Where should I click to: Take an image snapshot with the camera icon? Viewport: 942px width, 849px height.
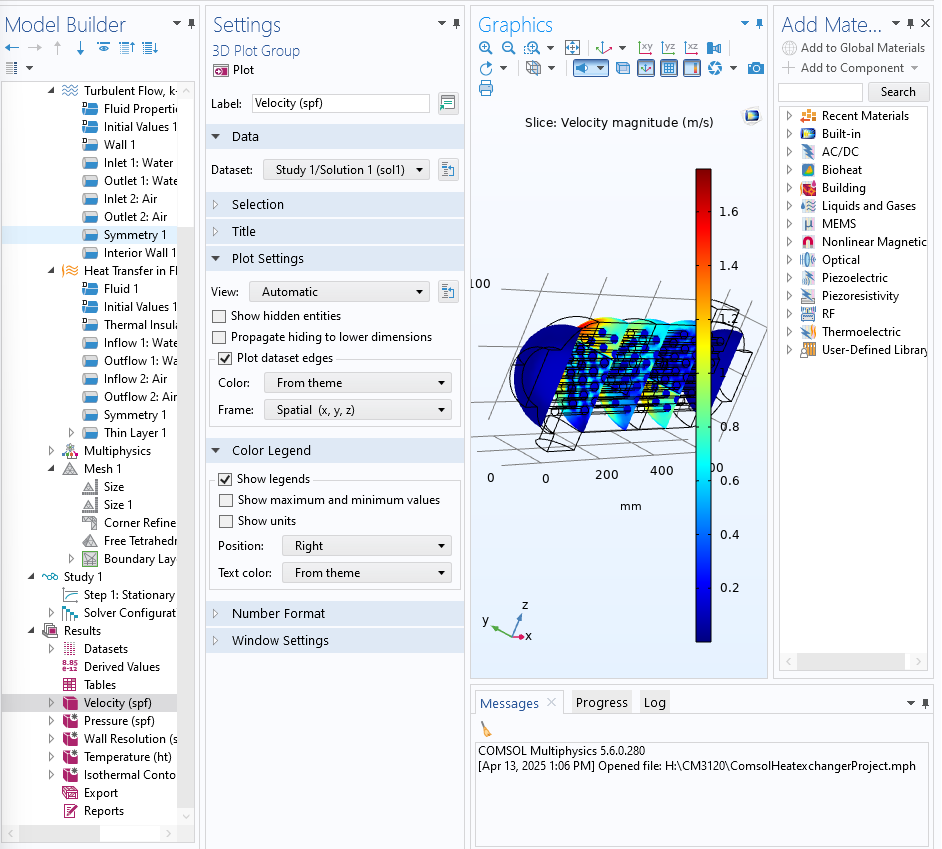756,68
